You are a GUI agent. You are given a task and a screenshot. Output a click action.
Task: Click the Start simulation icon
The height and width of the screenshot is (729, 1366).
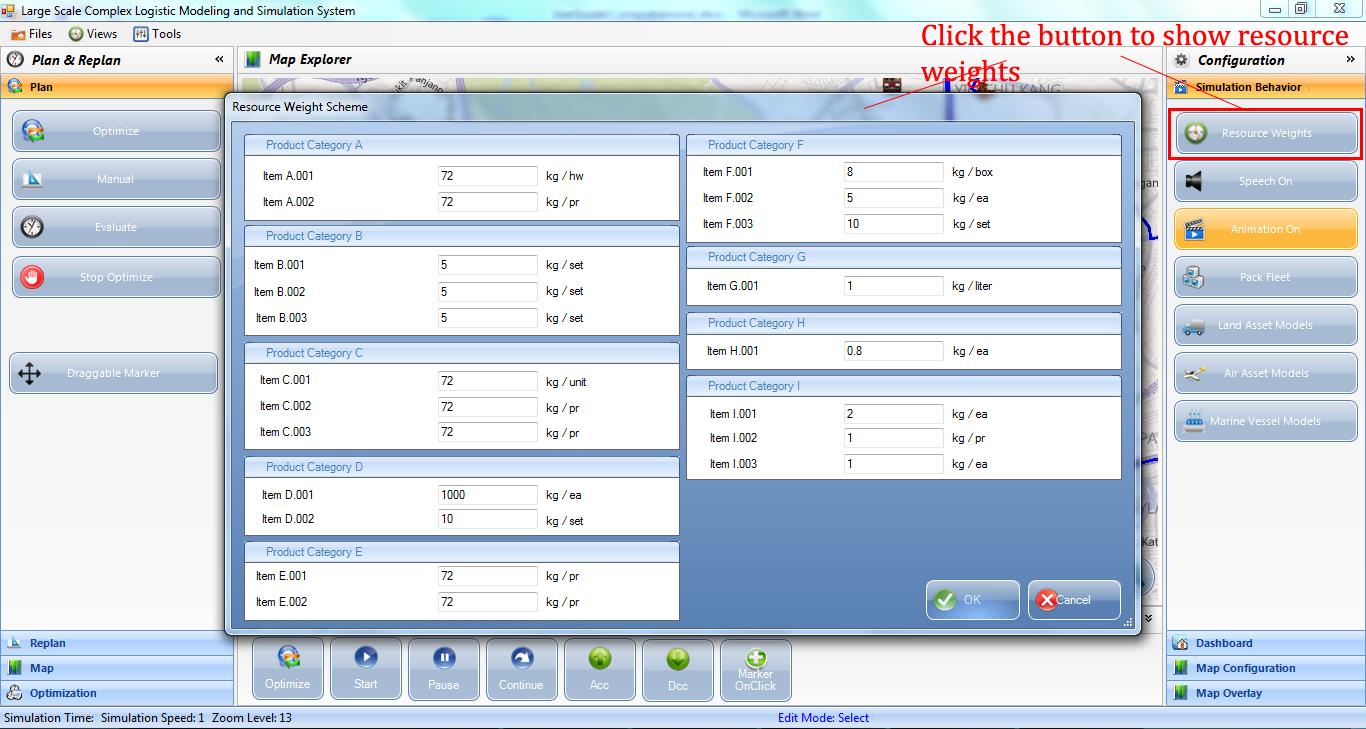pos(365,668)
